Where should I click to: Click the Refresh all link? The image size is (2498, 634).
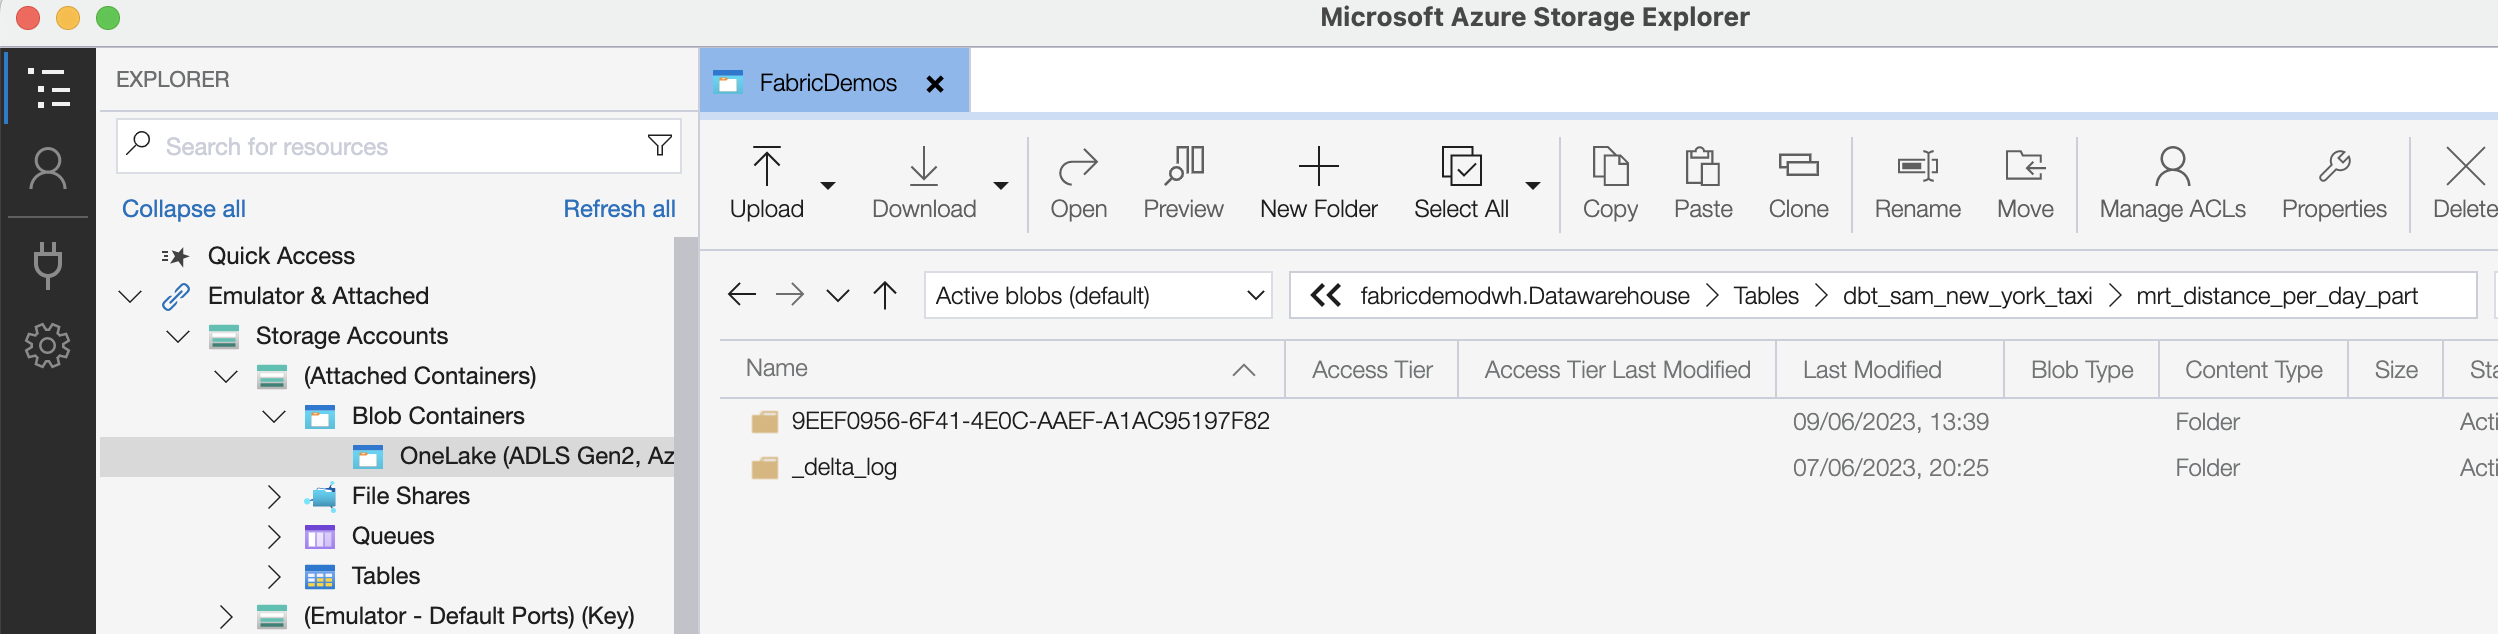tap(619, 209)
